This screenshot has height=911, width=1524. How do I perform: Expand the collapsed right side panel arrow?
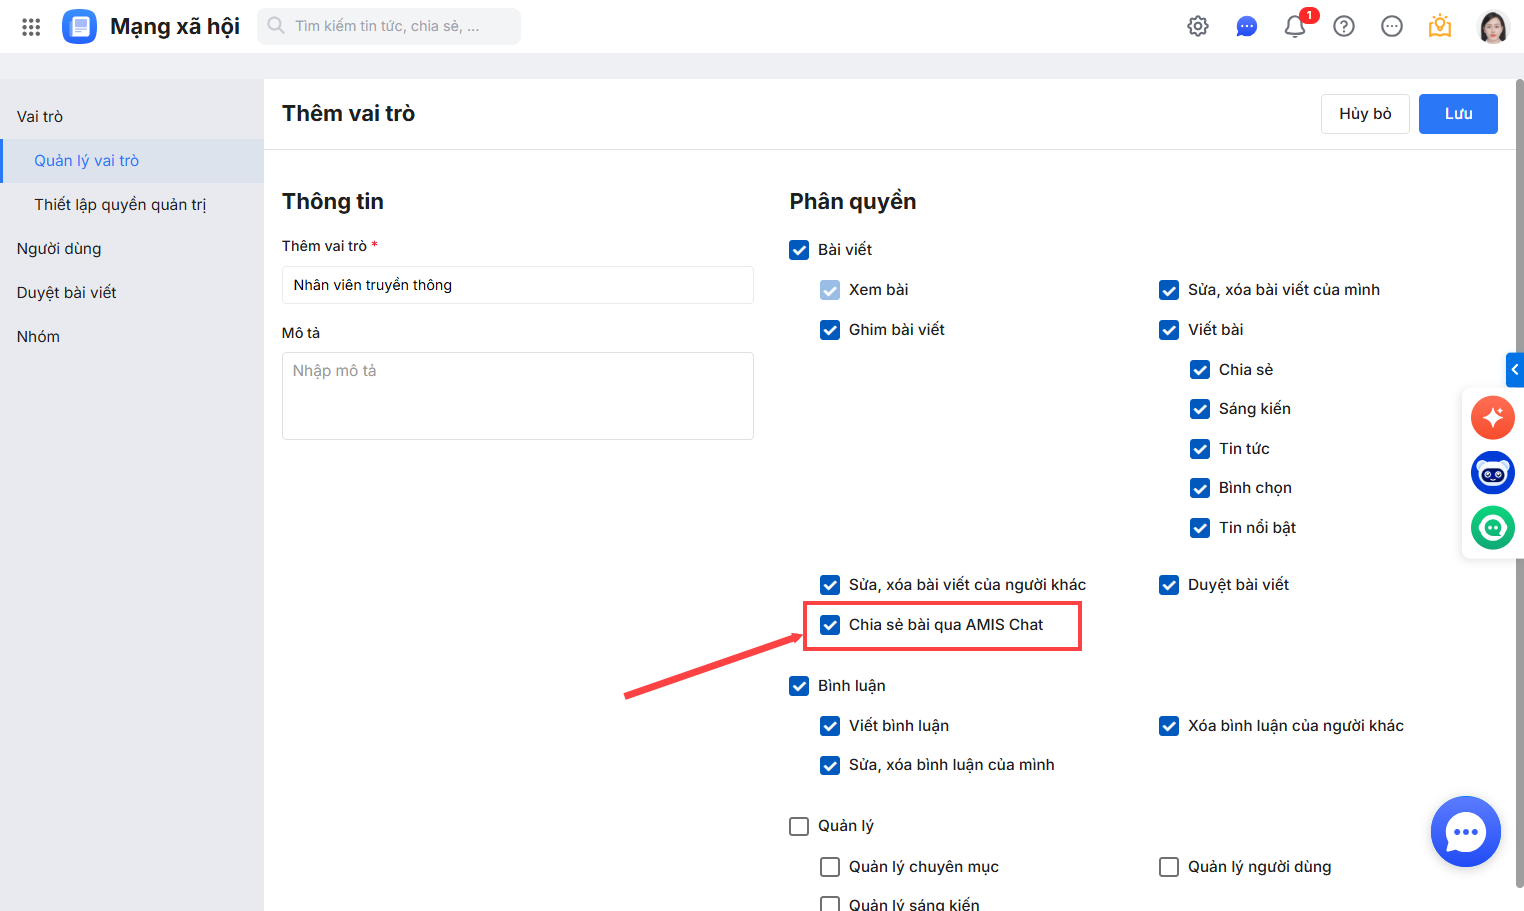(1515, 370)
